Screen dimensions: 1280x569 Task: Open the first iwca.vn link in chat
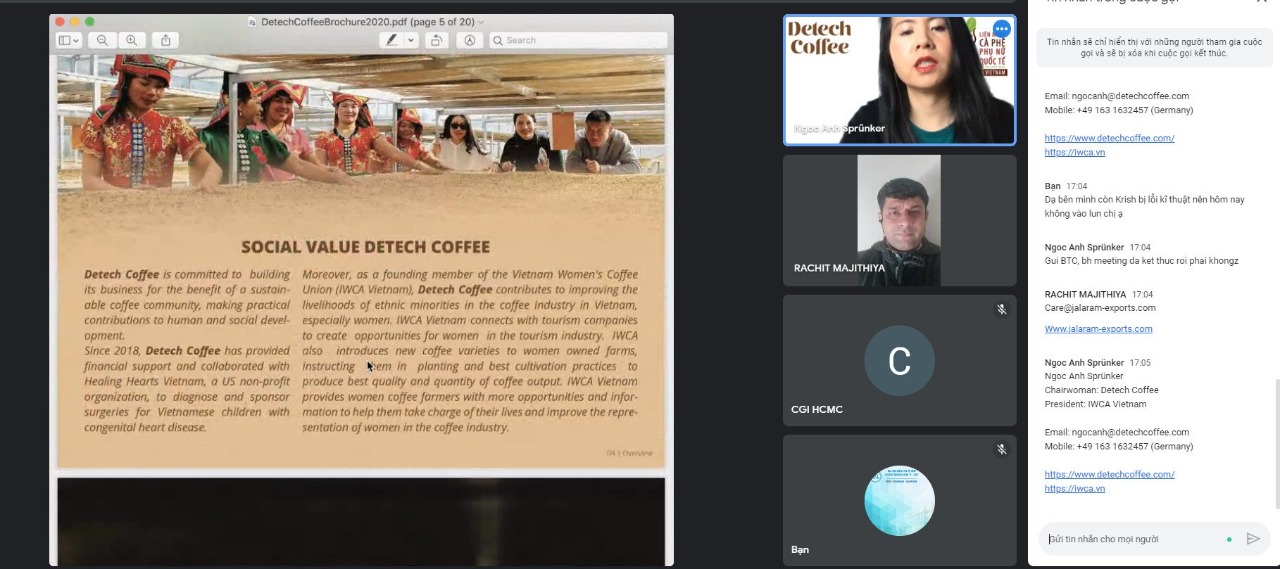(1074, 152)
